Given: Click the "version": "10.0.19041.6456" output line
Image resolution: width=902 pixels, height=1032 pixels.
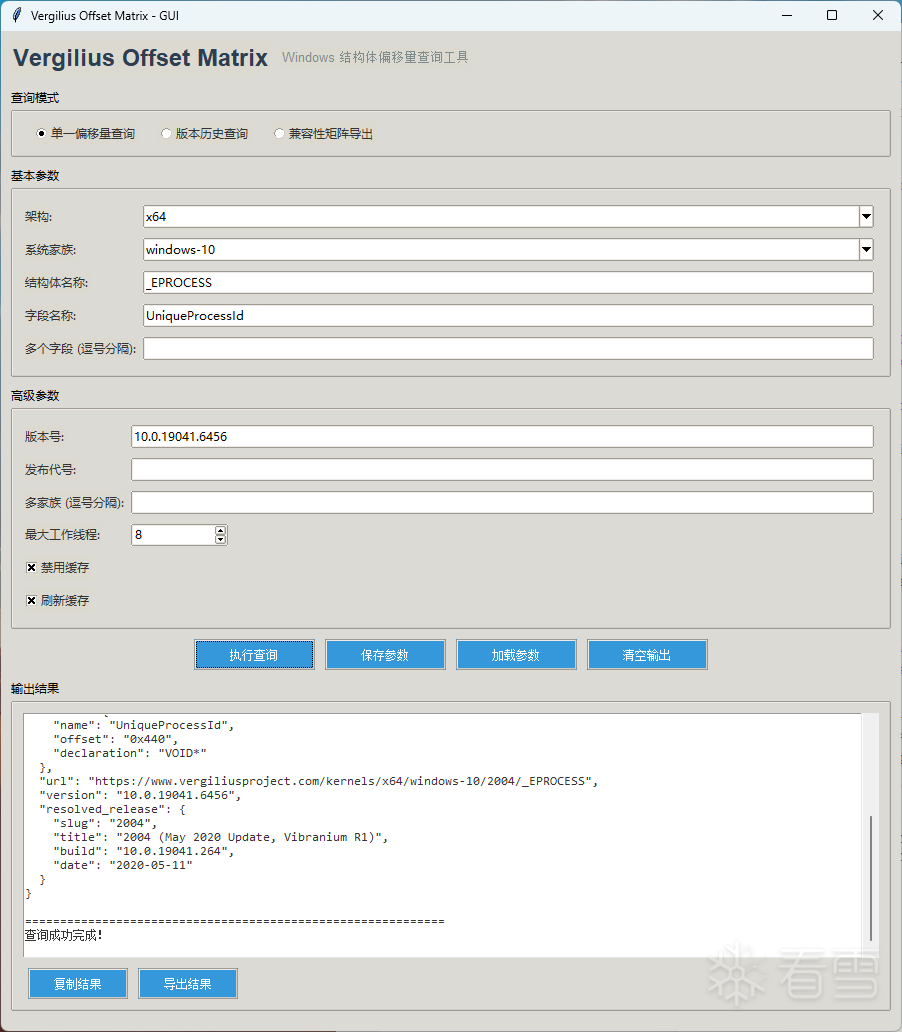Looking at the screenshot, I should [140, 795].
